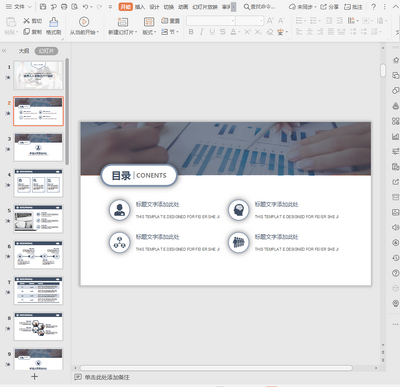Open the customize quick access toolbar arrow
Viewport: 400px width, 387px height.
click(x=110, y=7)
